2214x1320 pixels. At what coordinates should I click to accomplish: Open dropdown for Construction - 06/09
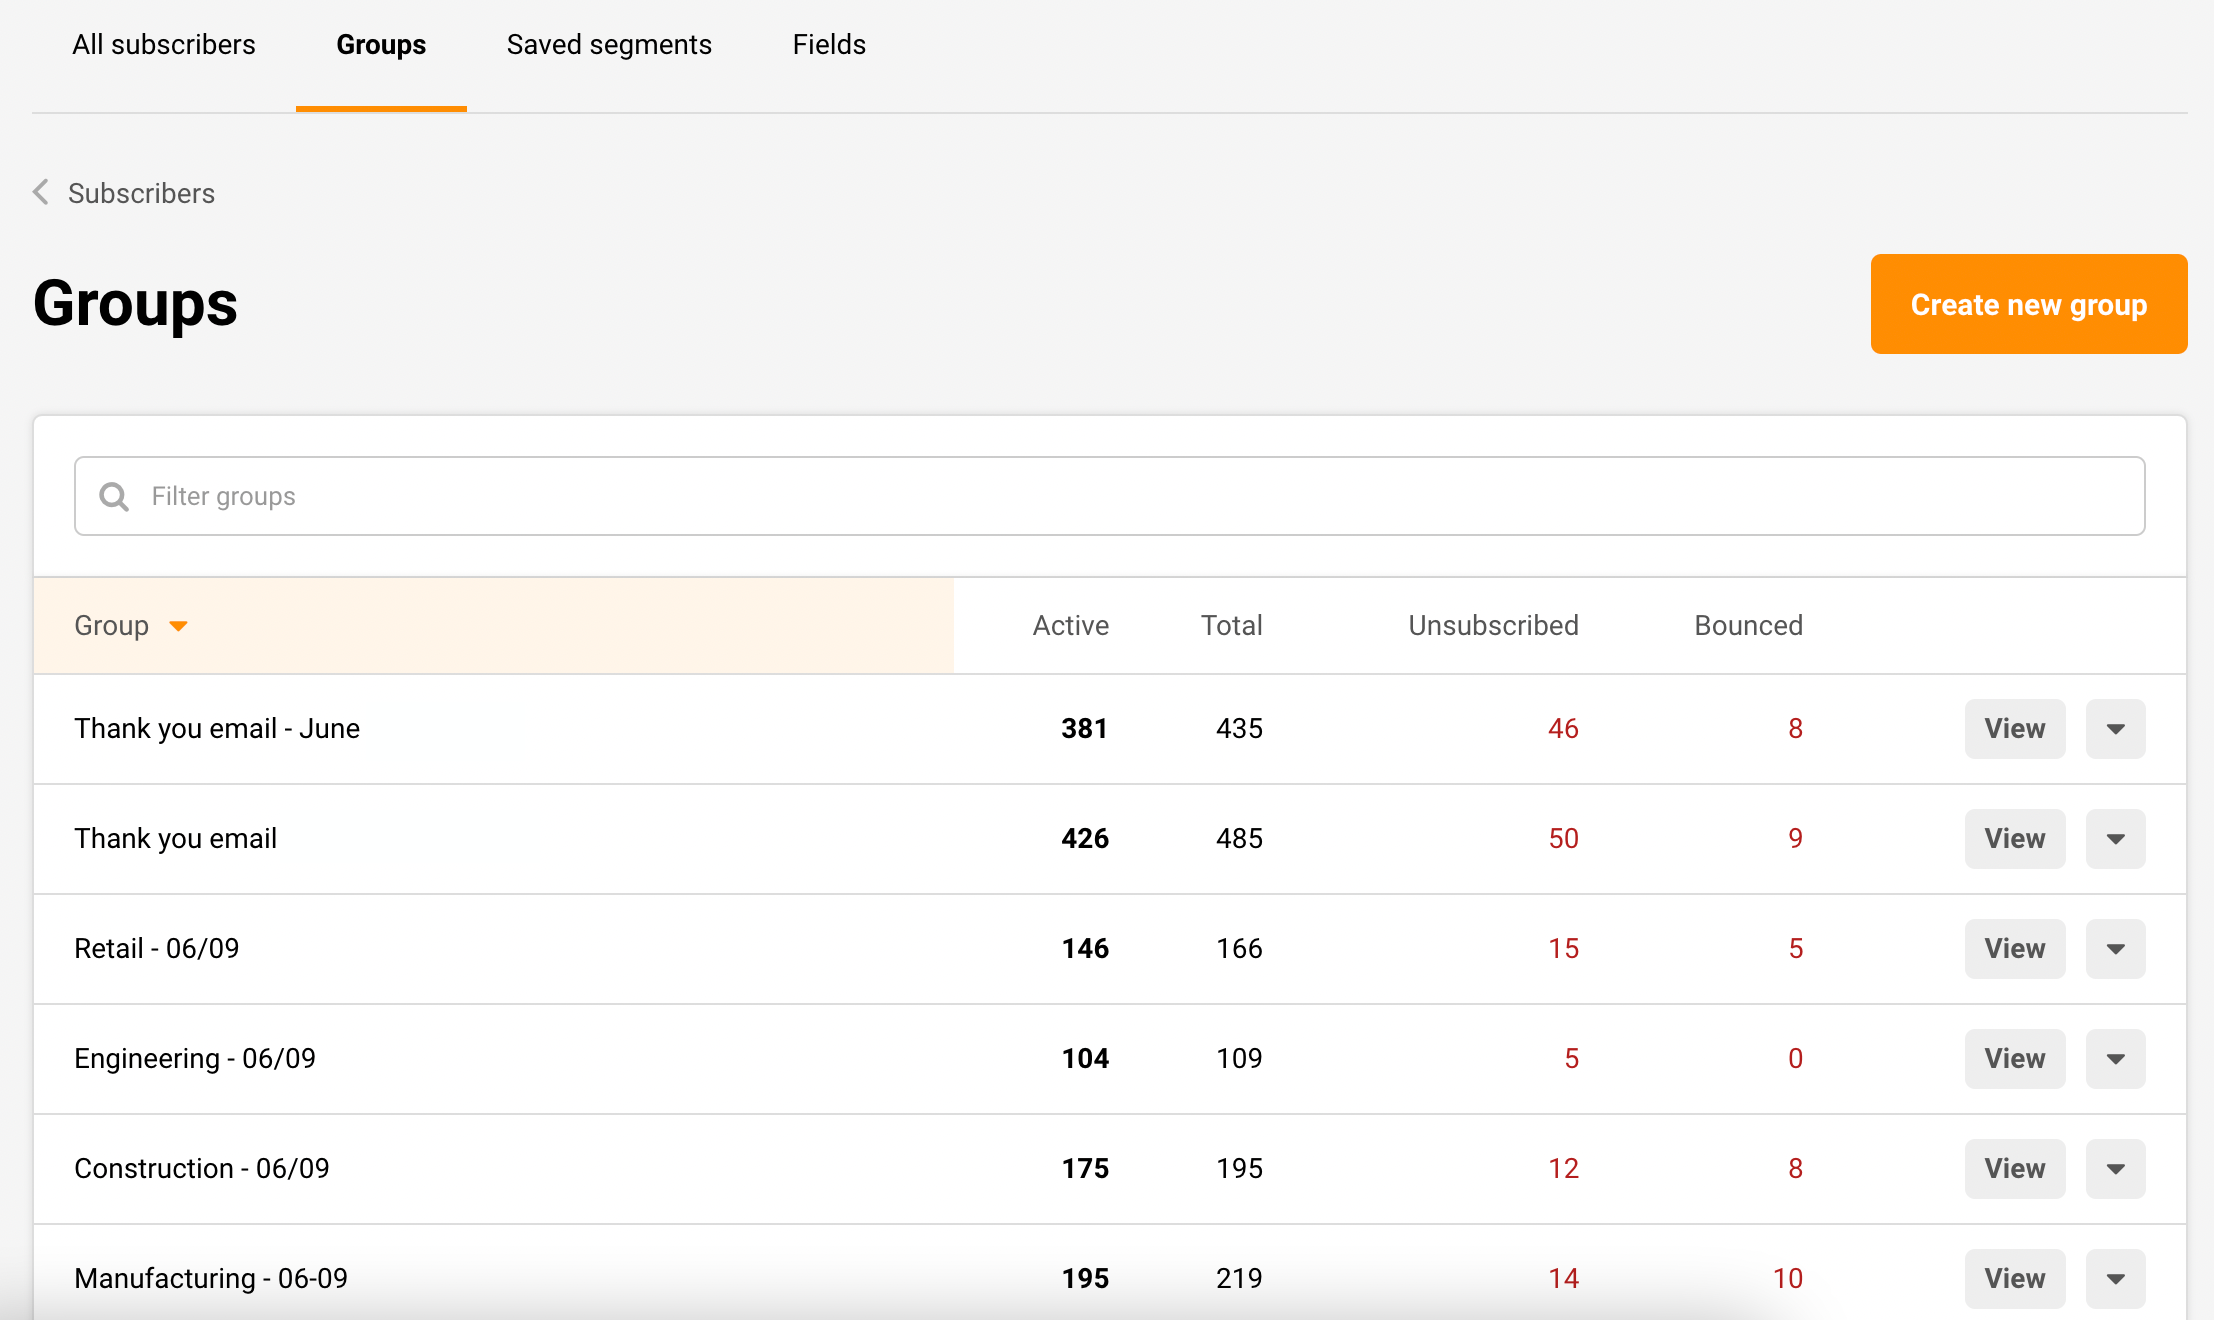2115,1169
